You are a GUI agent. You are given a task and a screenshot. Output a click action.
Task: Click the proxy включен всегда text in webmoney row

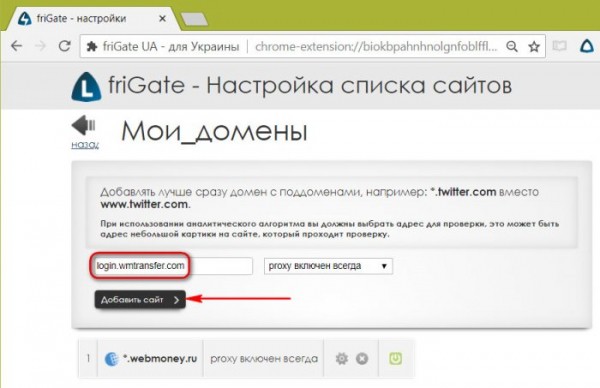point(264,359)
